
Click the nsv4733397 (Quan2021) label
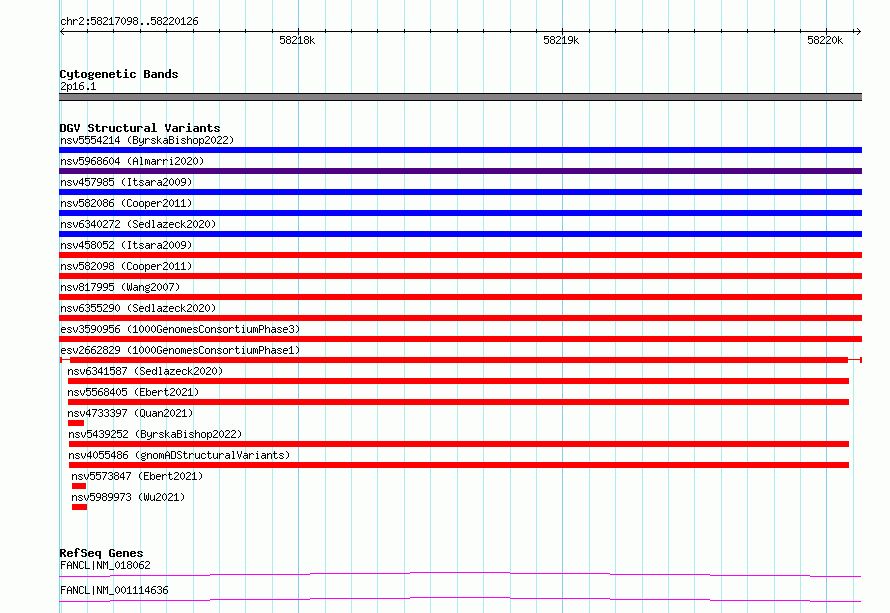click(x=130, y=413)
